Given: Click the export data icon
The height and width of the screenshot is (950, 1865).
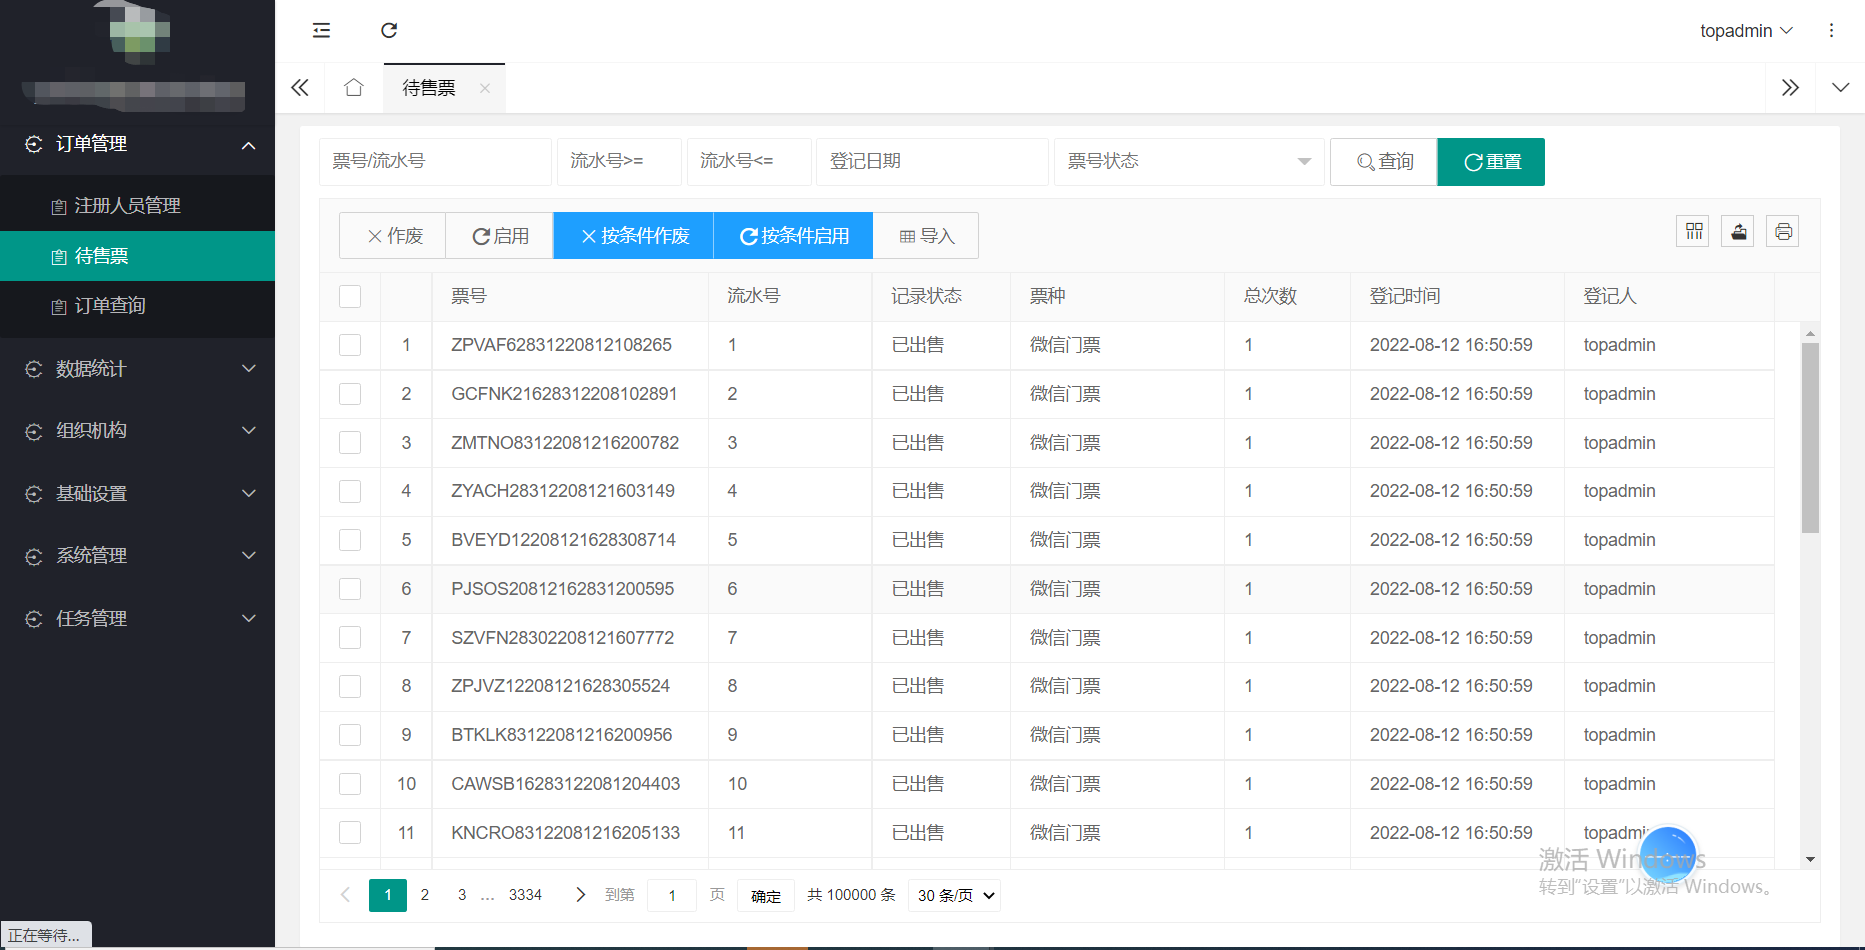Looking at the screenshot, I should 1738,231.
